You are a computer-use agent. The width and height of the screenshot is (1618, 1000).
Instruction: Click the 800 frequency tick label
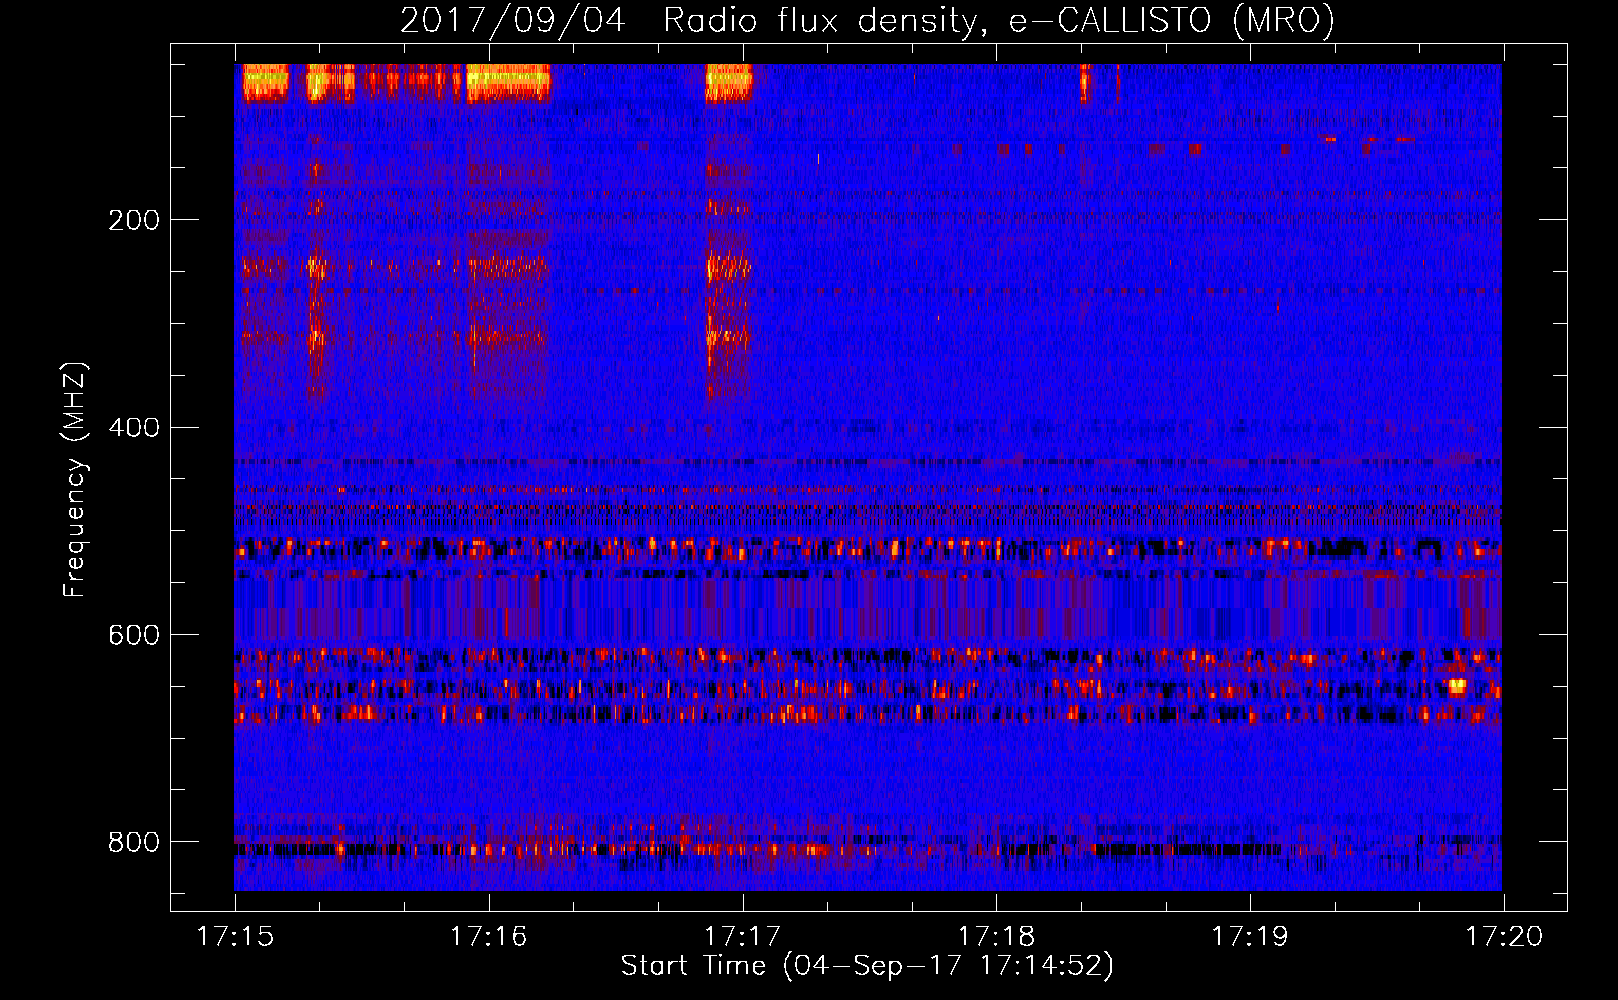[x=134, y=842]
